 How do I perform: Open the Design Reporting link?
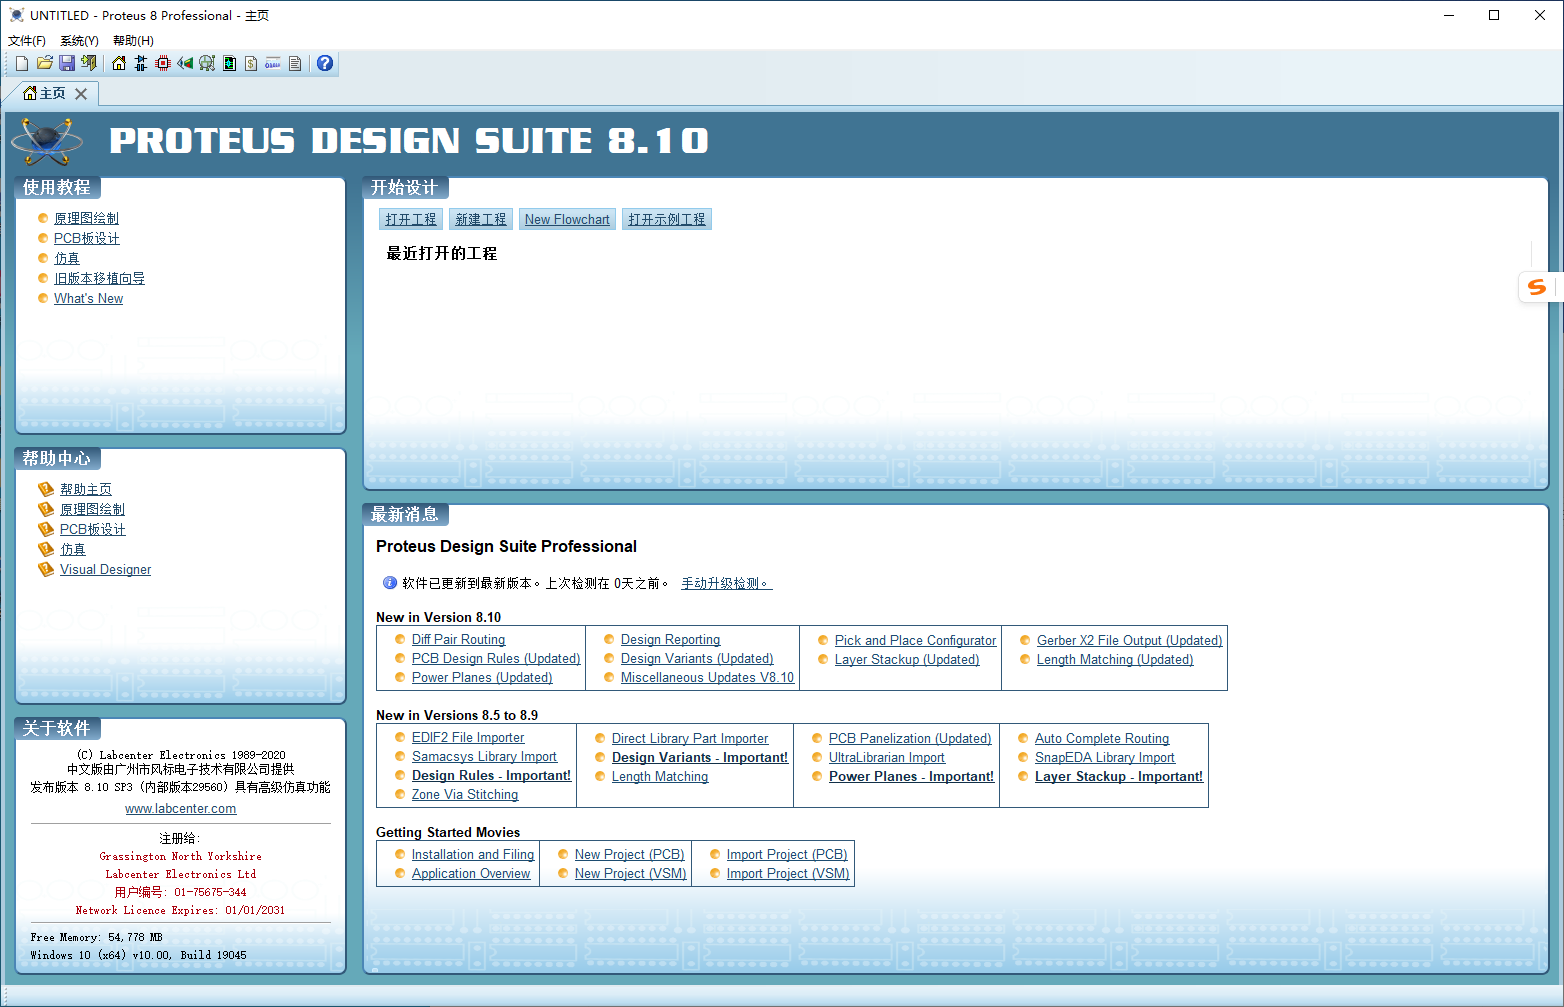click(x=670, y=639)
